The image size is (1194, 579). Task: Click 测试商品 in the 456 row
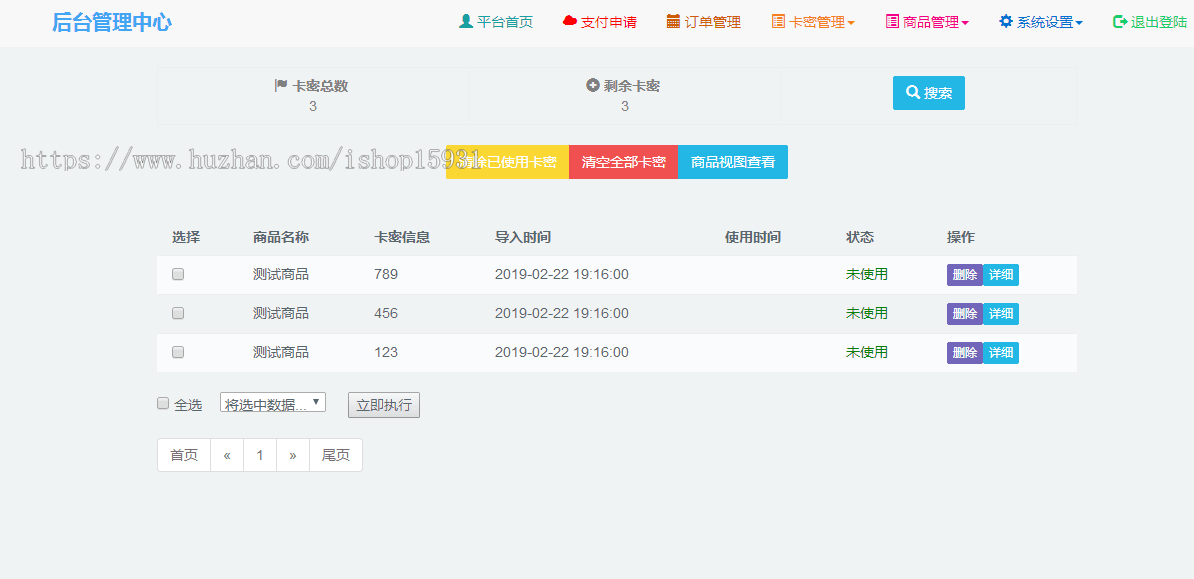tap(281, 313)
